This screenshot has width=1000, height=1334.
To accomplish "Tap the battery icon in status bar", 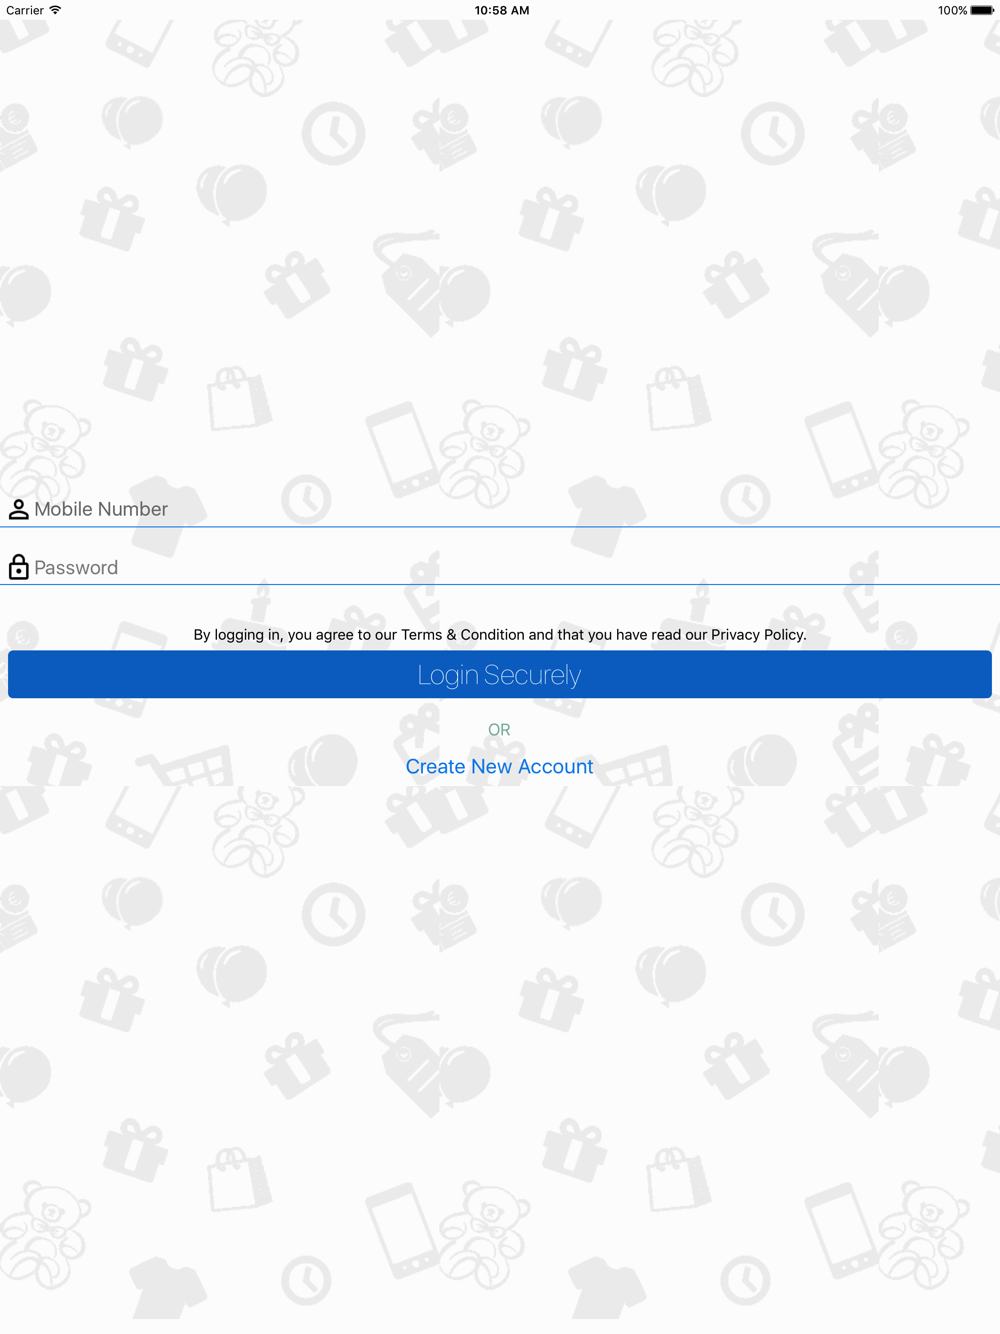I will coord(982,10).
